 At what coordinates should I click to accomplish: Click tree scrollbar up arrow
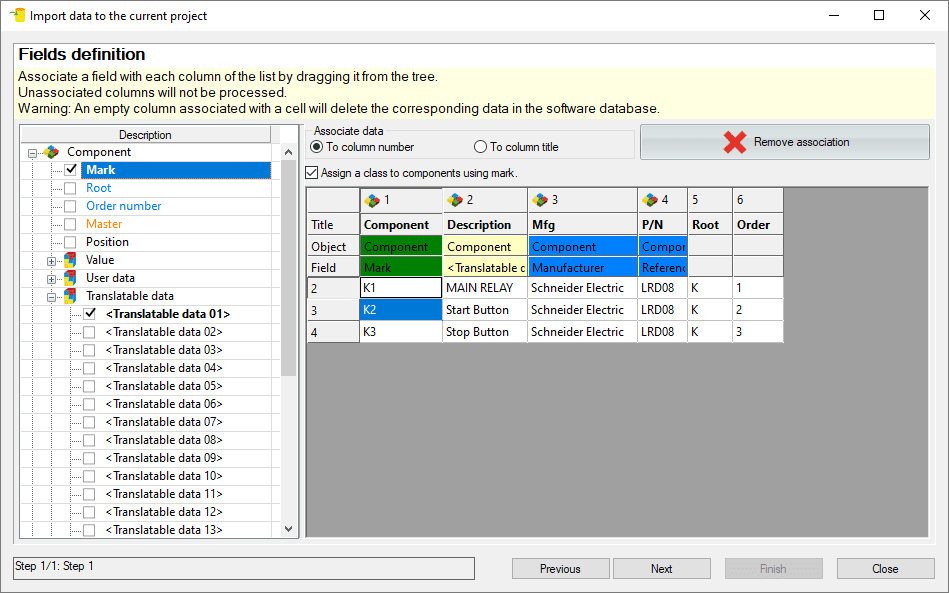(x=289, y=152)
